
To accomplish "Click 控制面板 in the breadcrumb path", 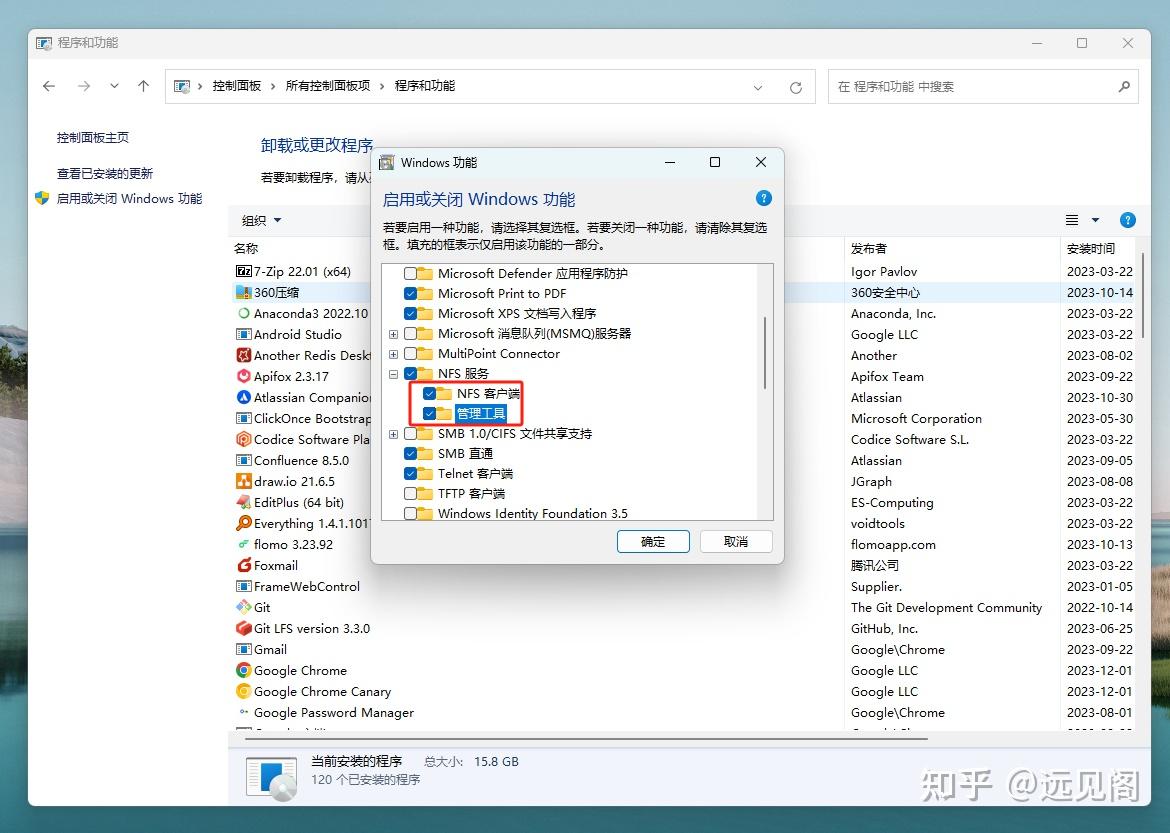I will coord(238,86).
